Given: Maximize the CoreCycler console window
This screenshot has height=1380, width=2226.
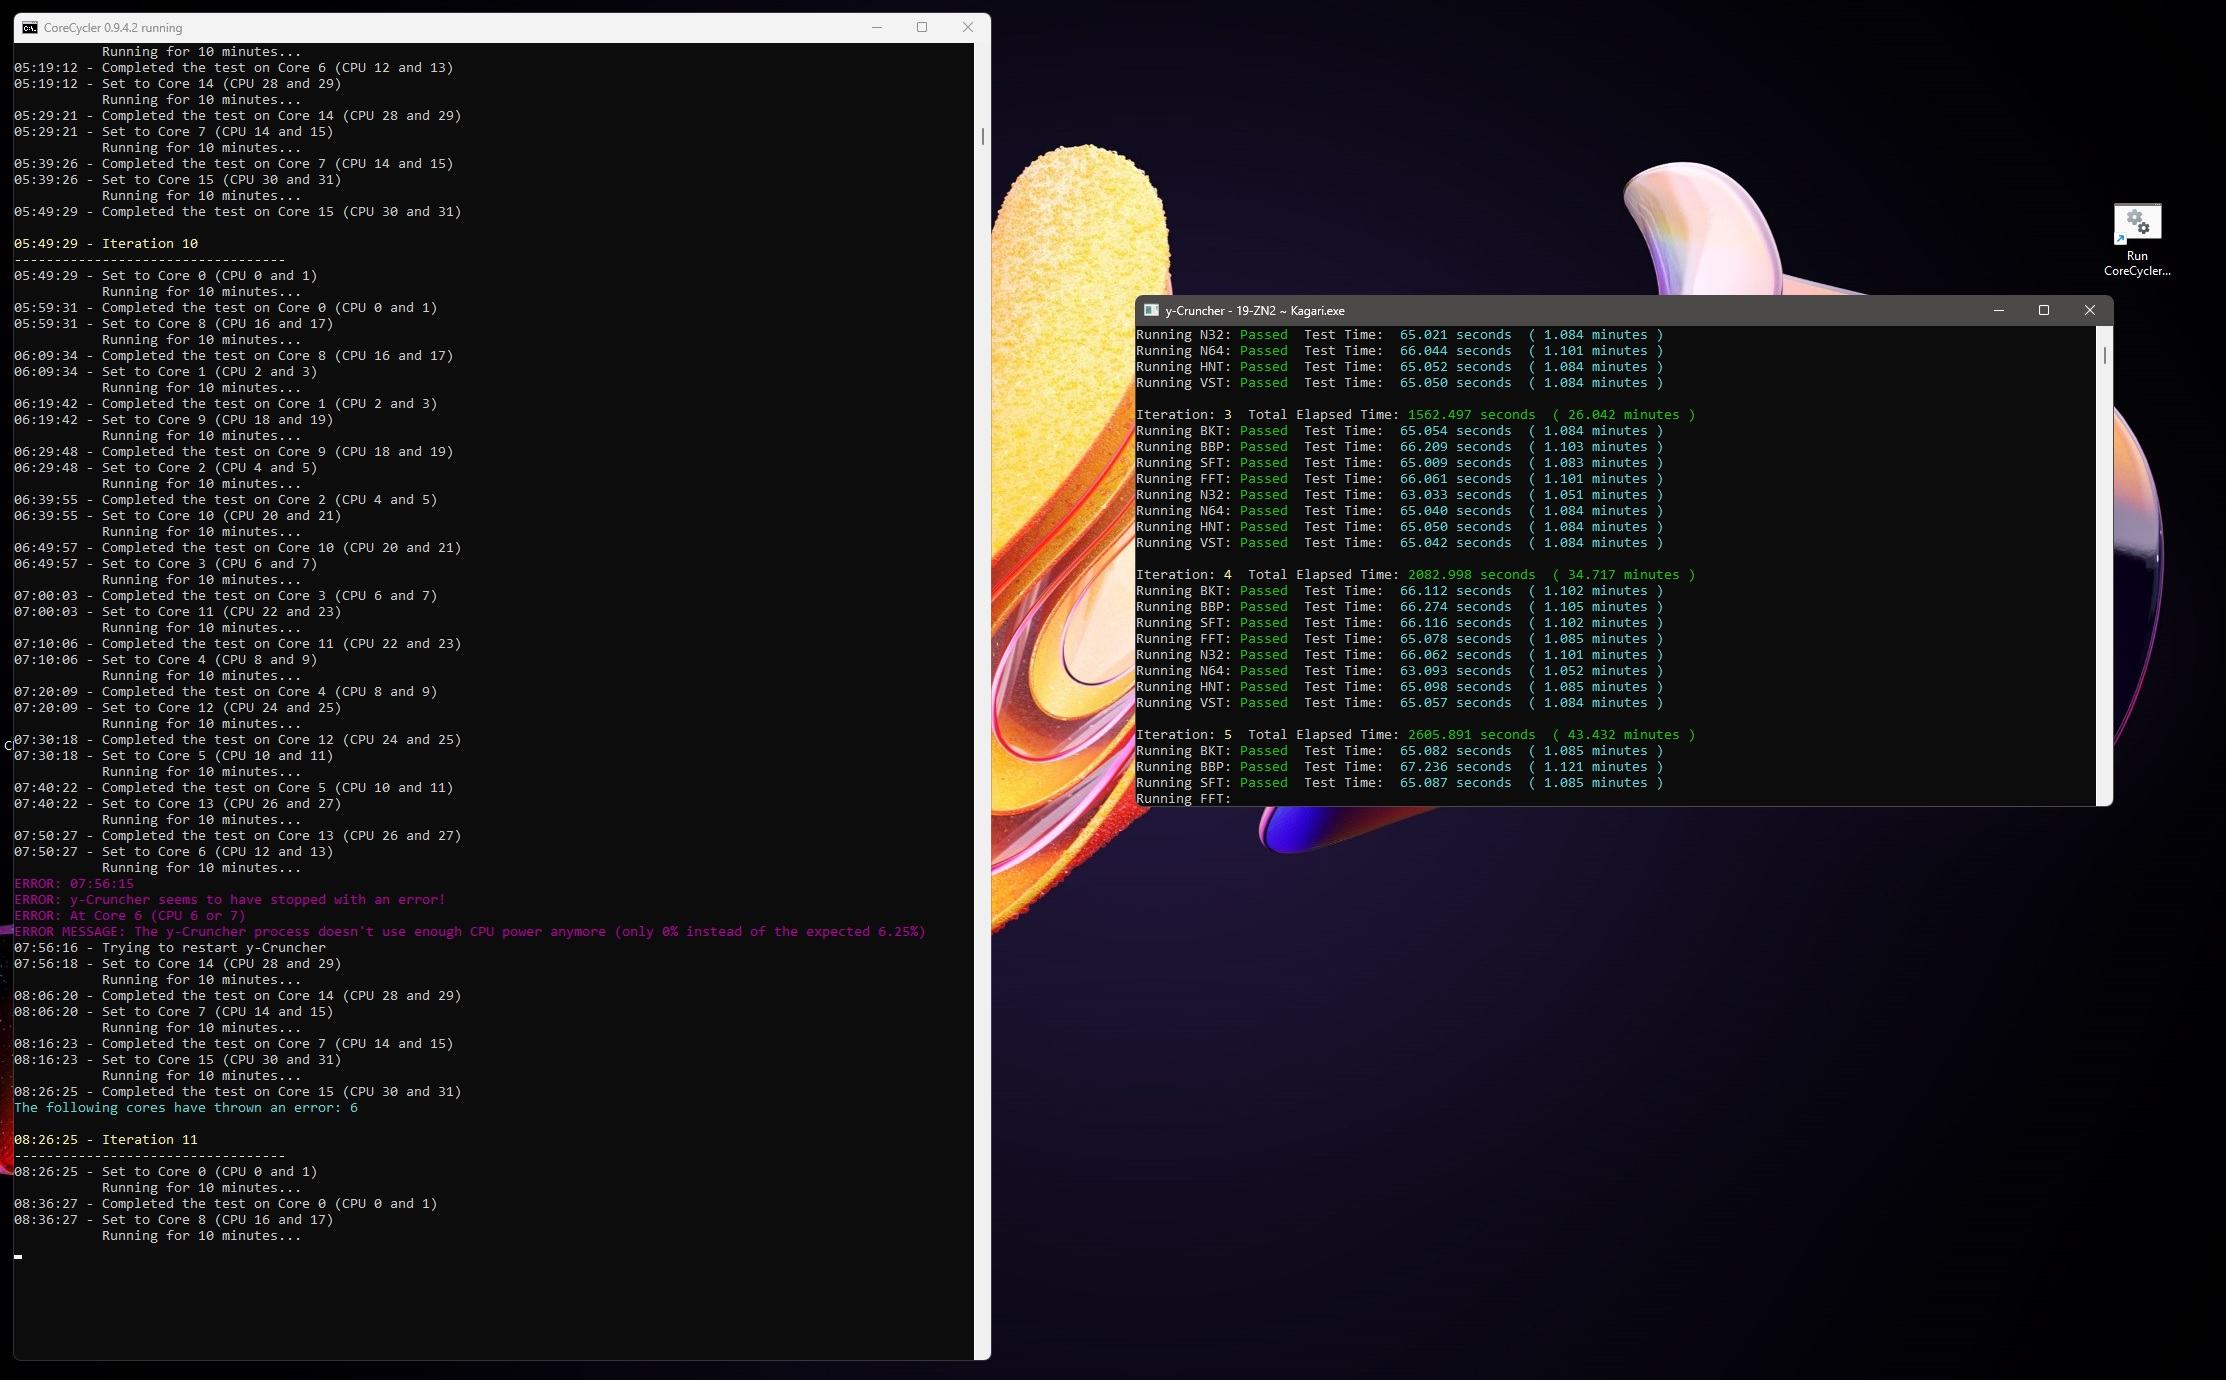Looking at the screenshot, I should coord(922,28).
